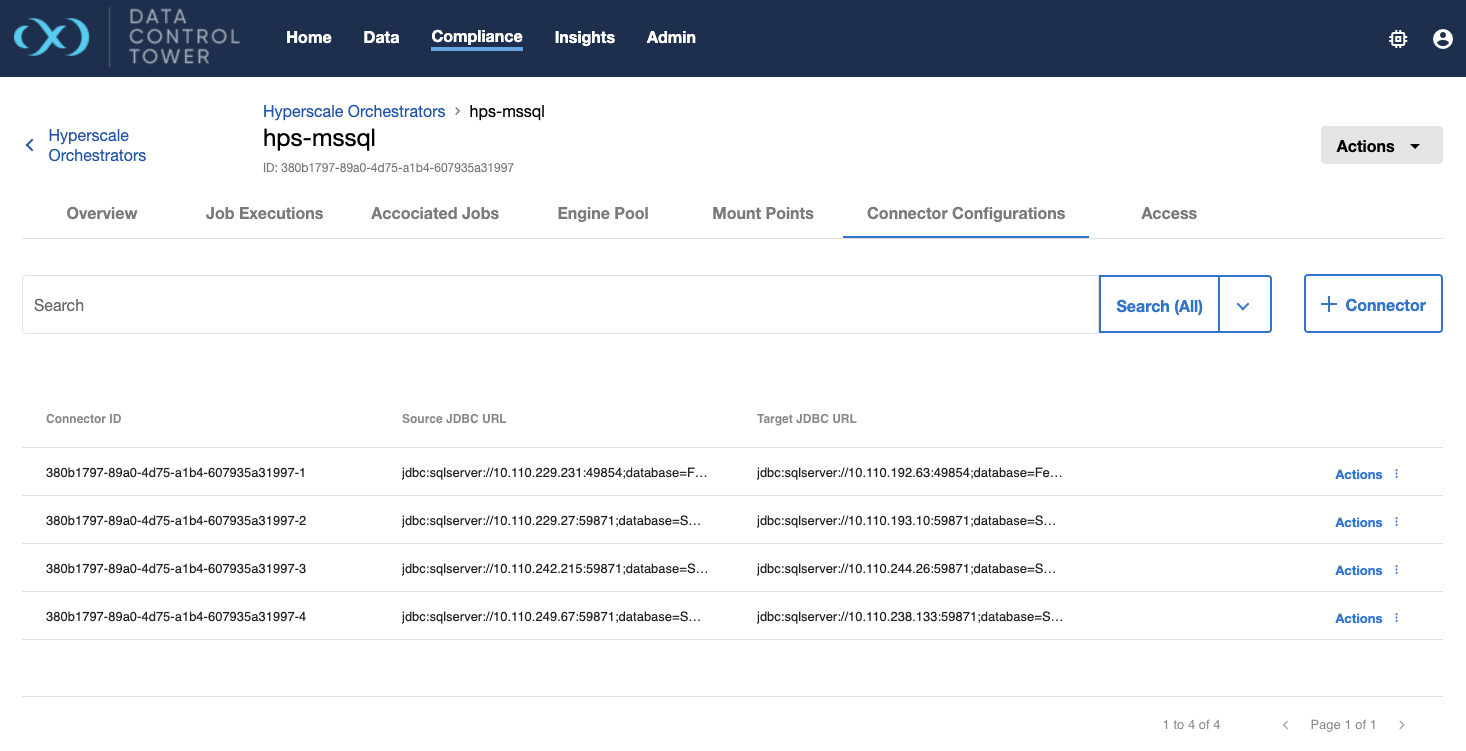1466x751 pixels.
Task: Open Actions menu for the first connector row
Action: point(1358,475)
